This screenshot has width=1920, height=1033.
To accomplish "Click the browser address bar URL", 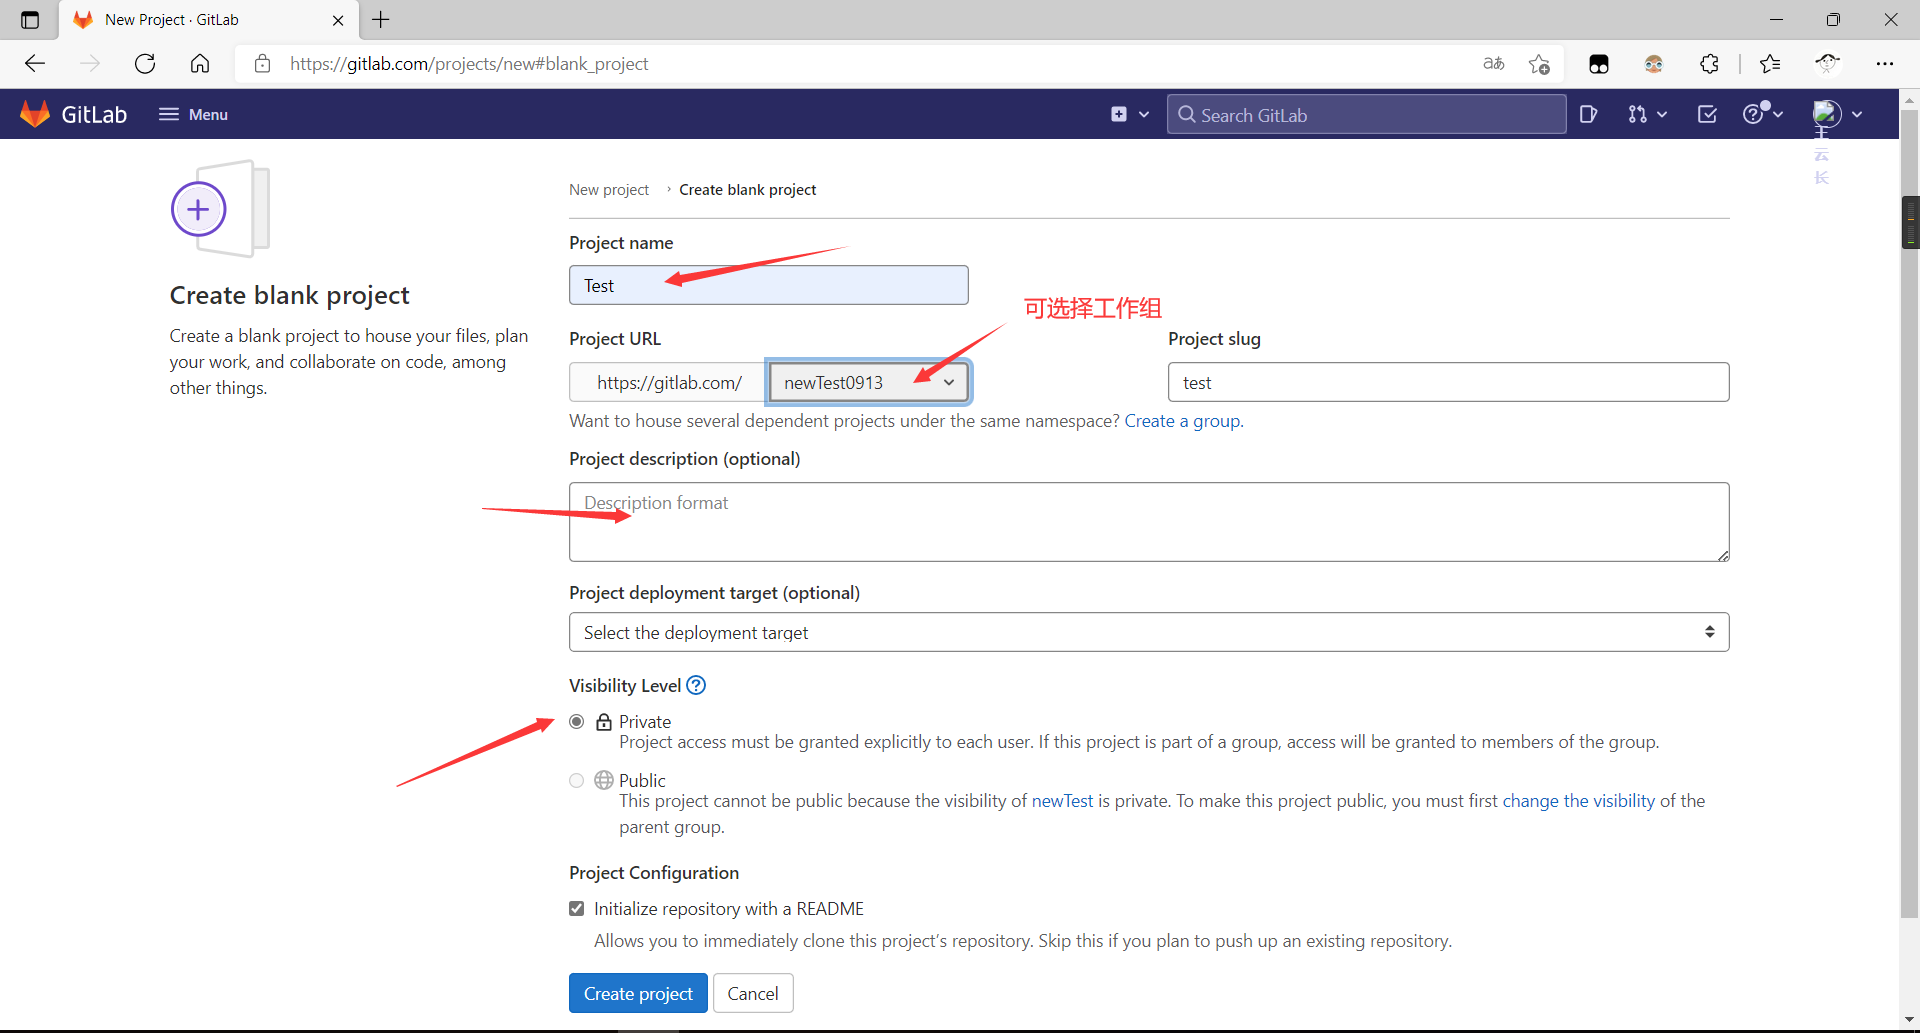I will pos(469,64).
